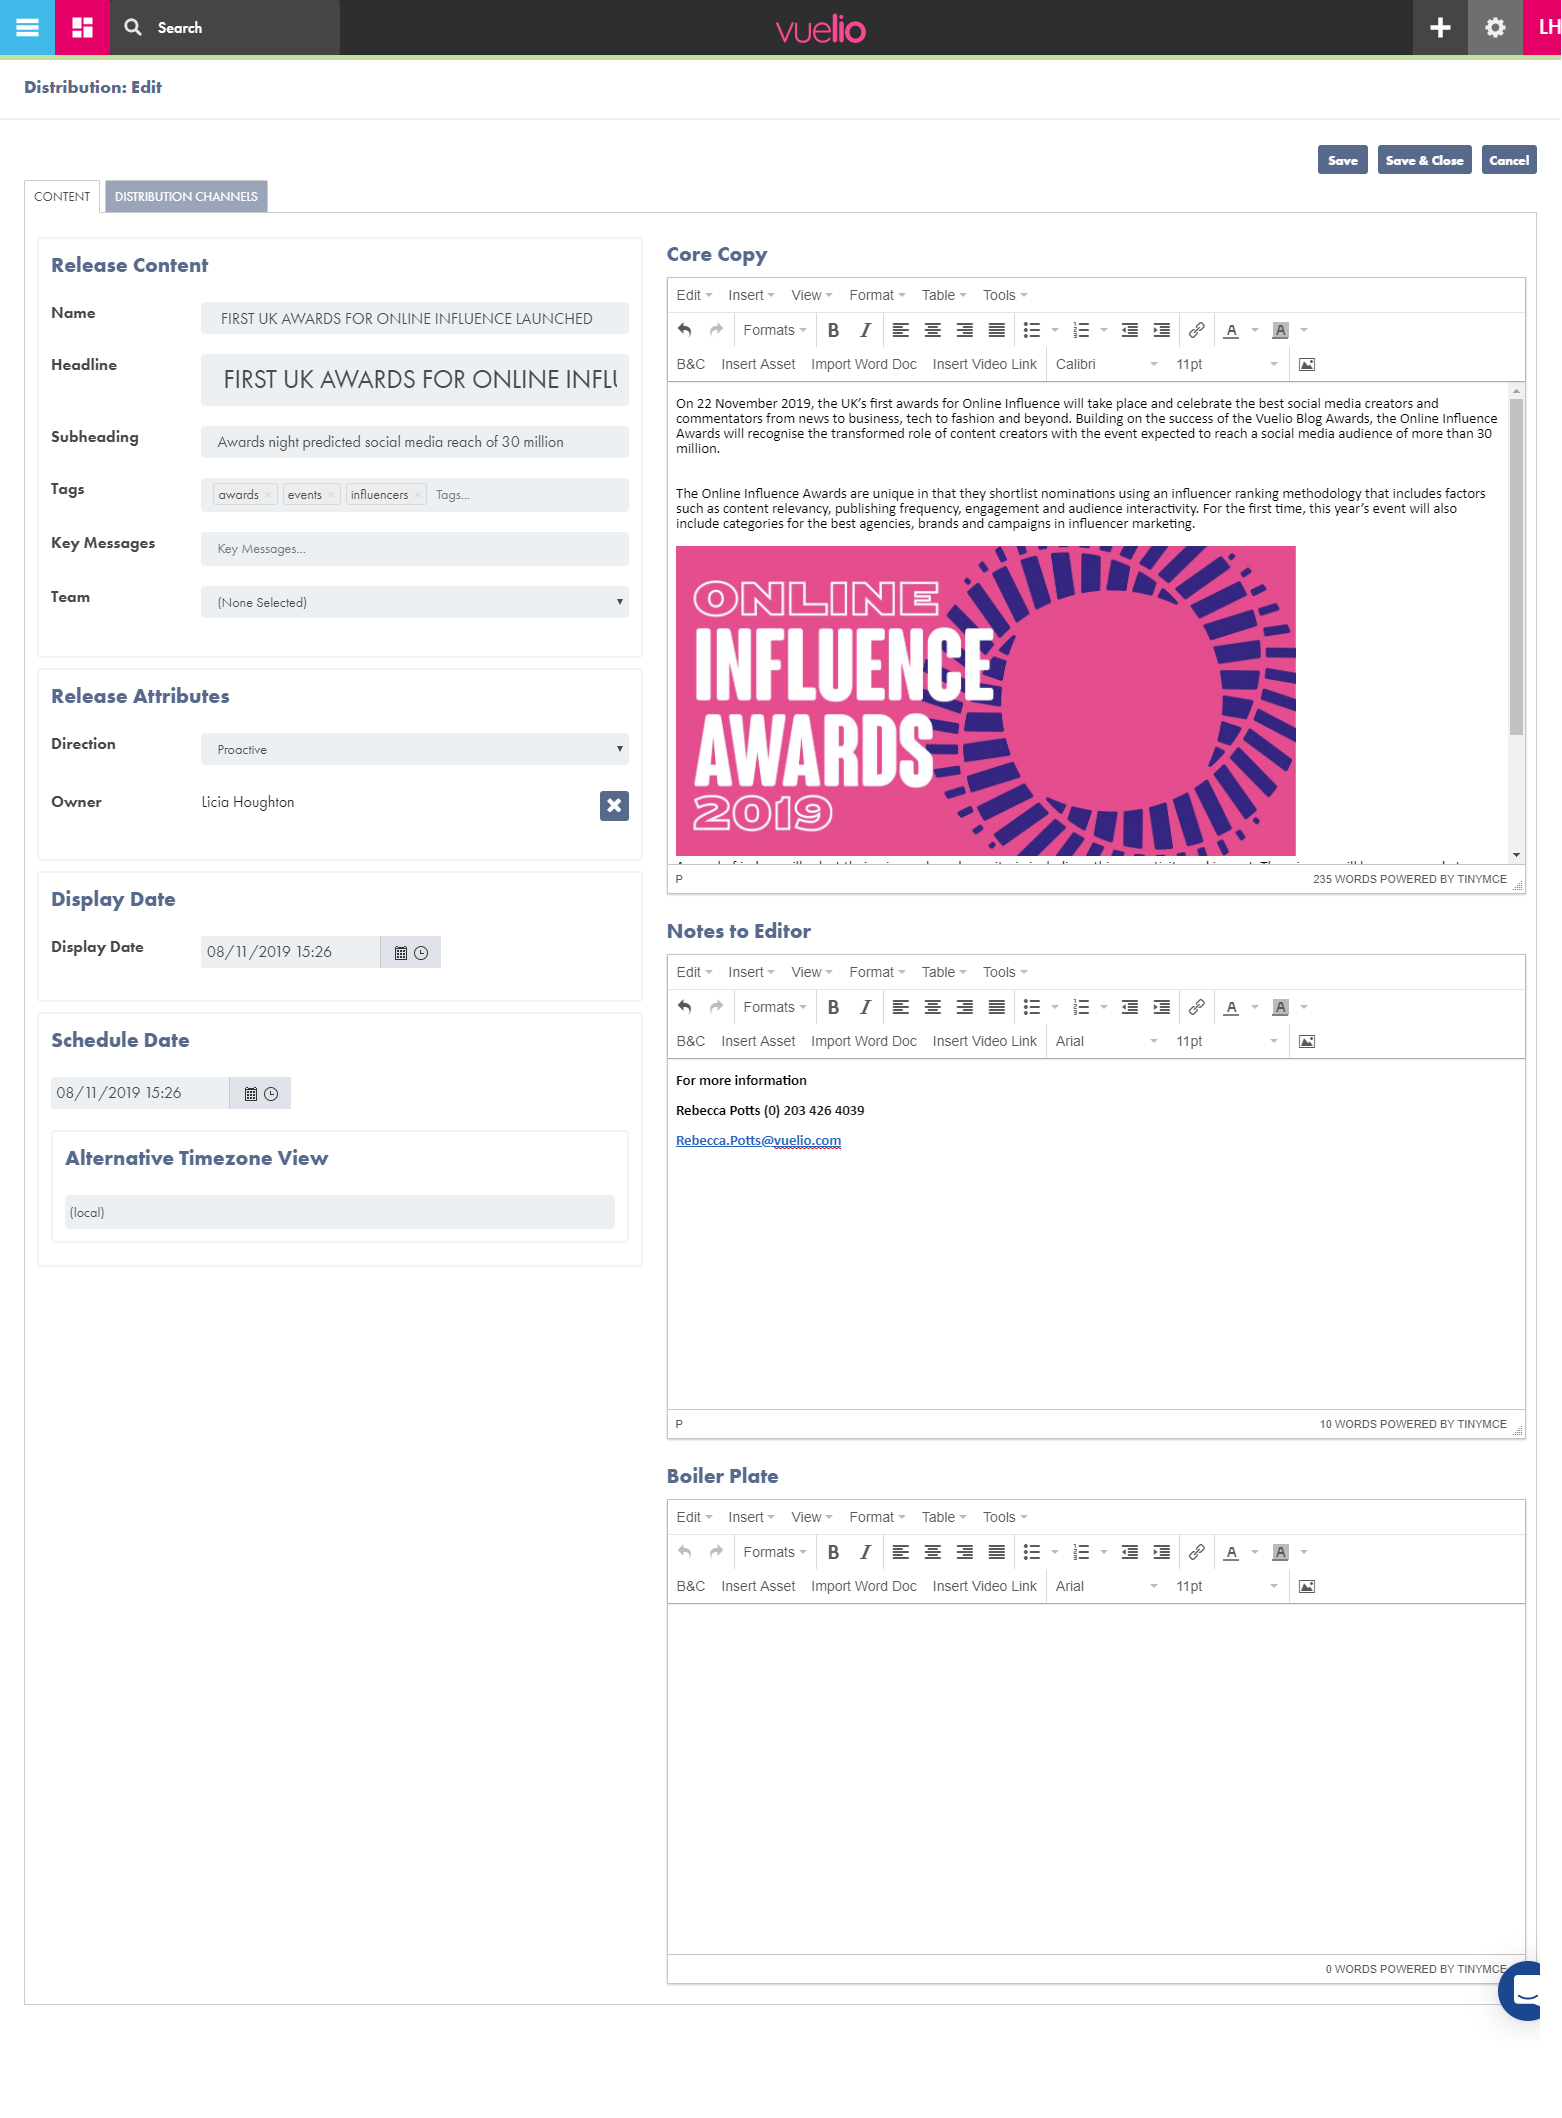Image resolution: width=1562 pixels, height=2118 pixels.
Task: Pick background color in Core Copy editor
Action: point(1280,330)
